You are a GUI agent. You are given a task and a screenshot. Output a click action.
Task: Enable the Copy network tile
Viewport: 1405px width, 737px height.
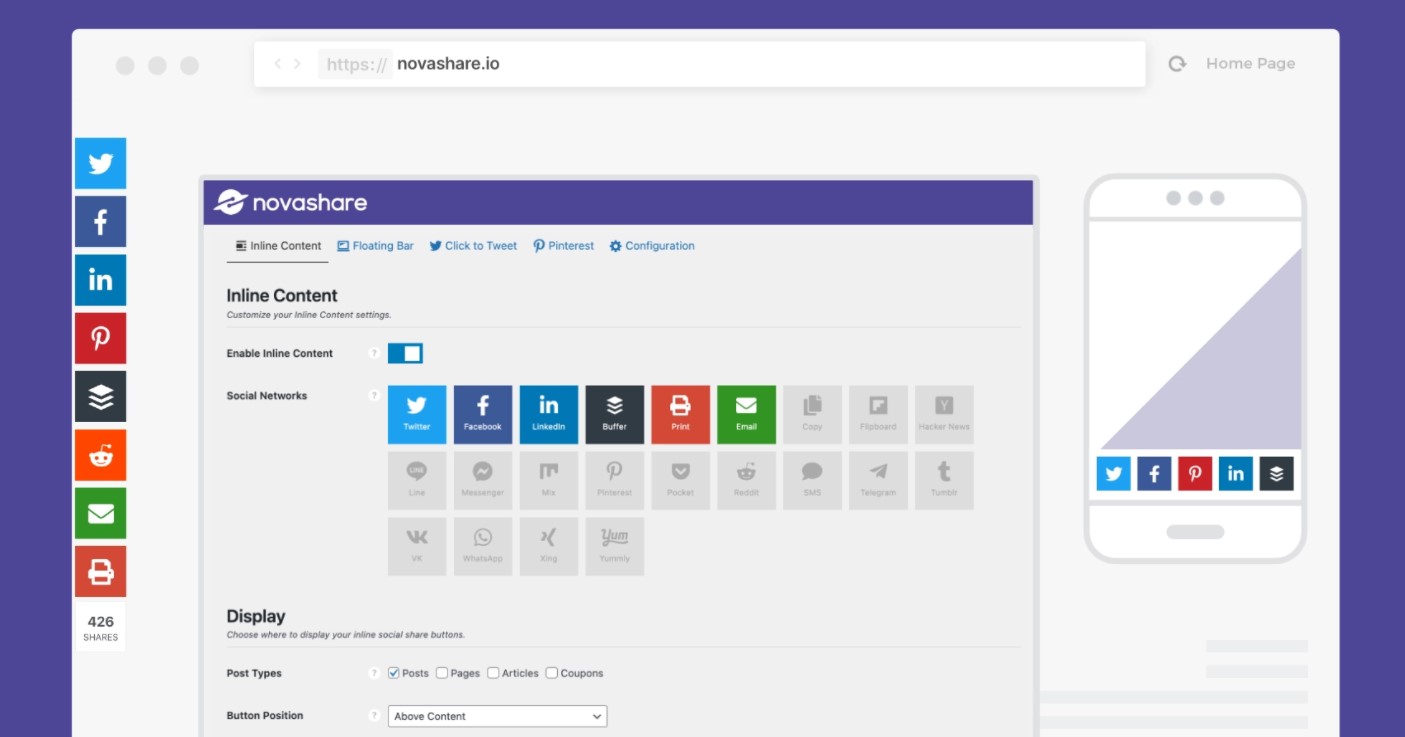point(812,414)
